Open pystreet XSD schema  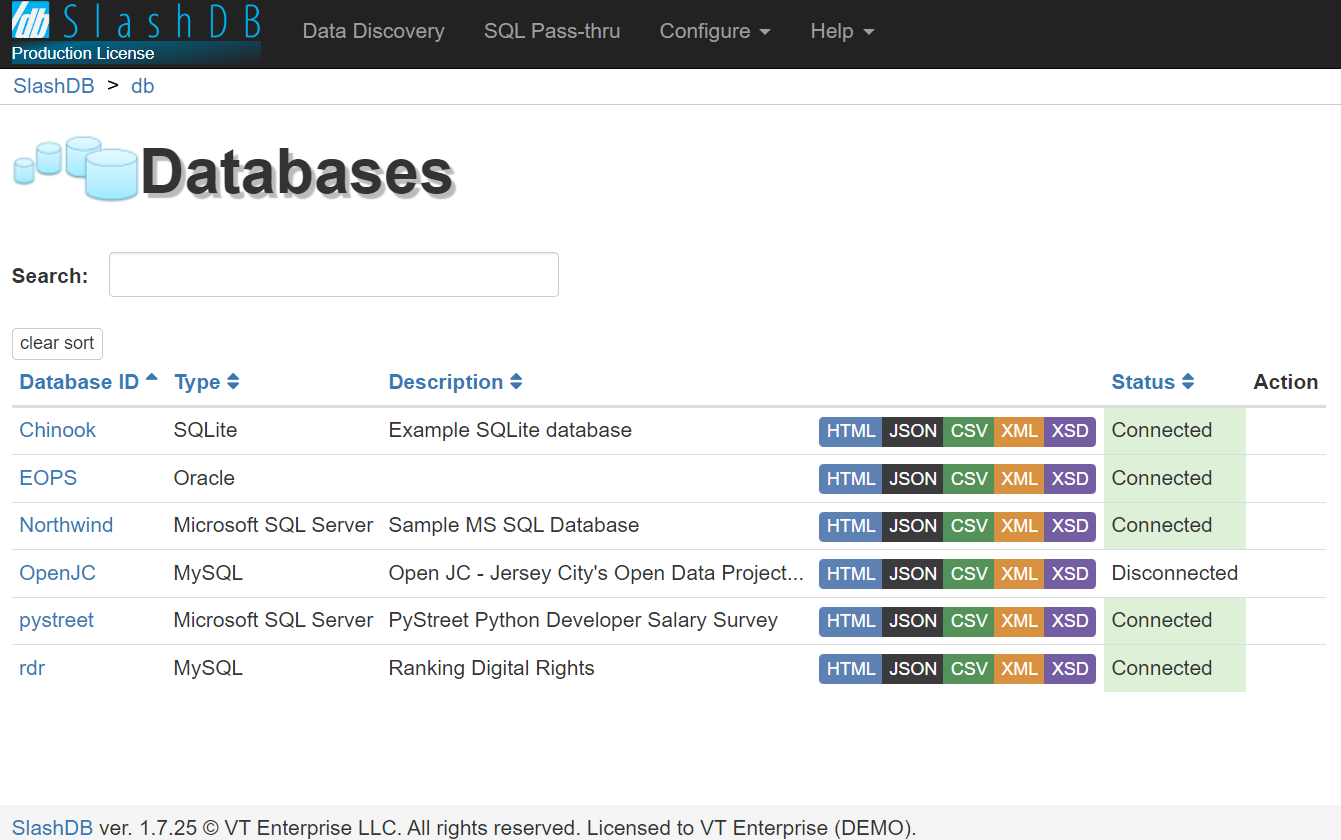click(1070, 621)
